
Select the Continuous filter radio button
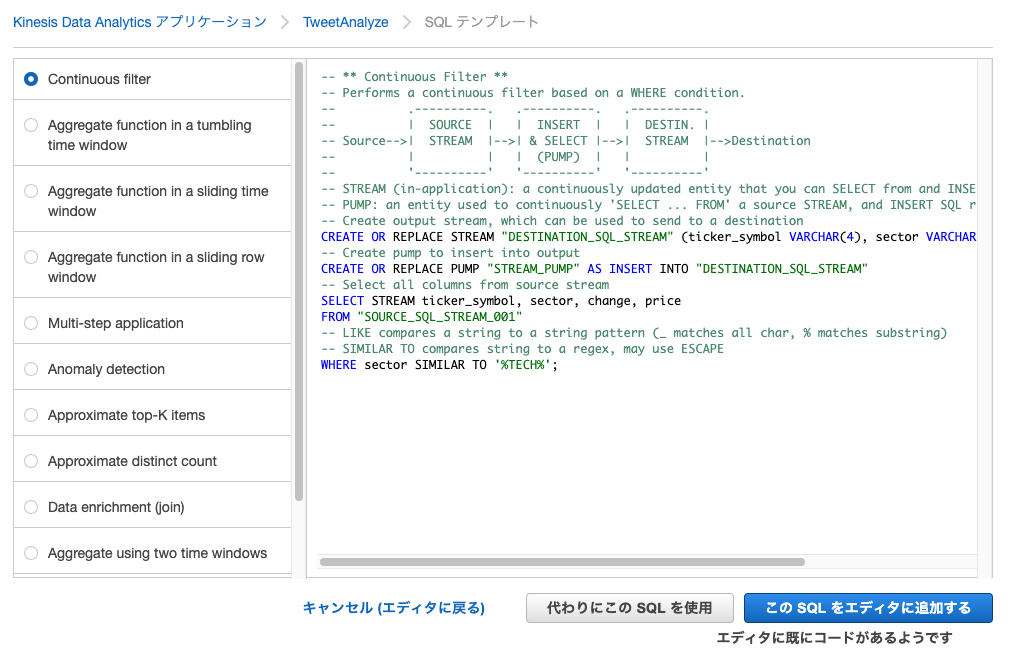coord(30,79)
